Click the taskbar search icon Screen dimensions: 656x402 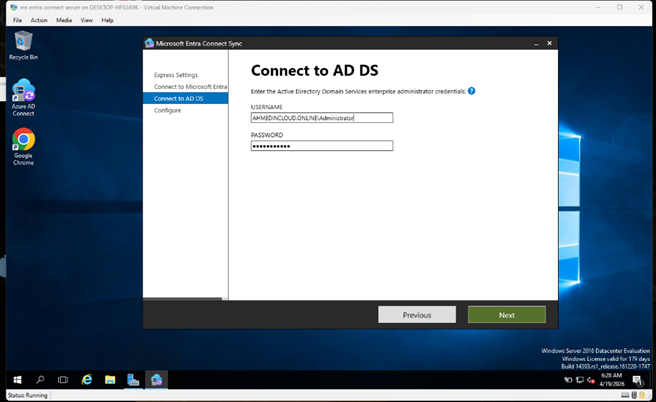coord(41,380)
